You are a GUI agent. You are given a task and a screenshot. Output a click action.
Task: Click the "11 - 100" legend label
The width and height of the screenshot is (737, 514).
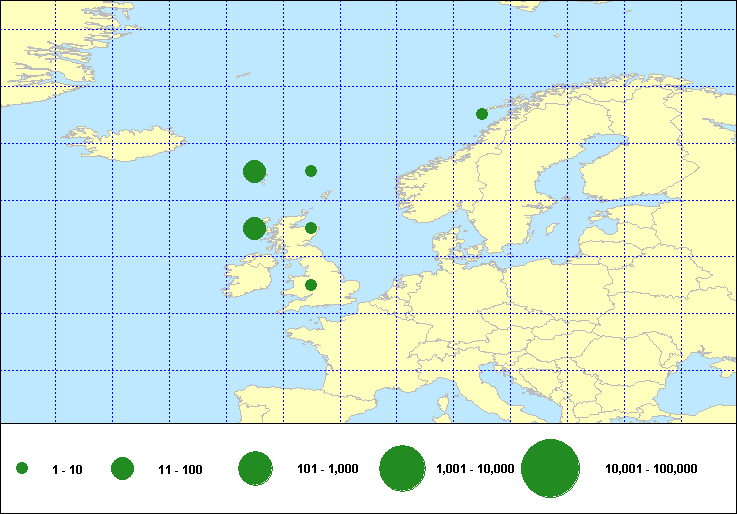pos(180,469)
